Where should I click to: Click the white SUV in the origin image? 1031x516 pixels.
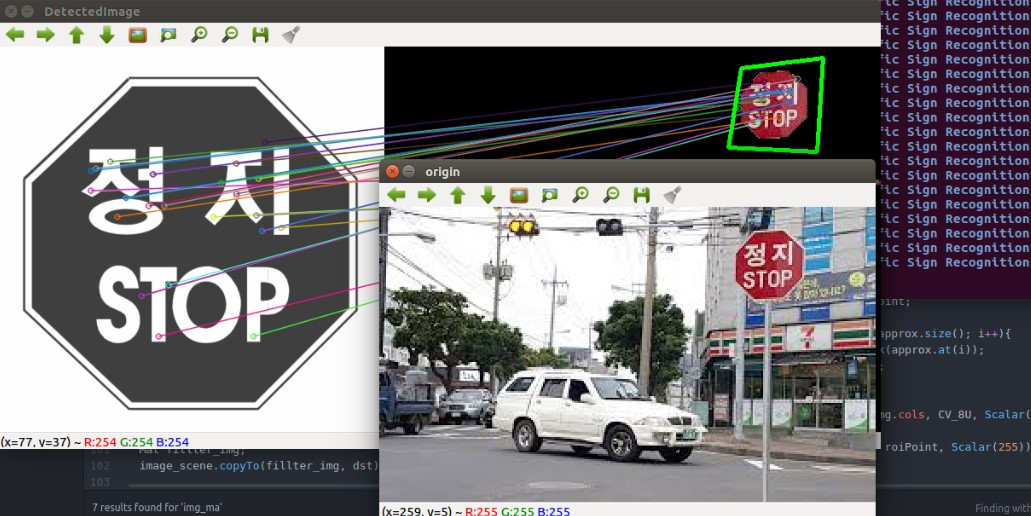[x=598, y=413]
